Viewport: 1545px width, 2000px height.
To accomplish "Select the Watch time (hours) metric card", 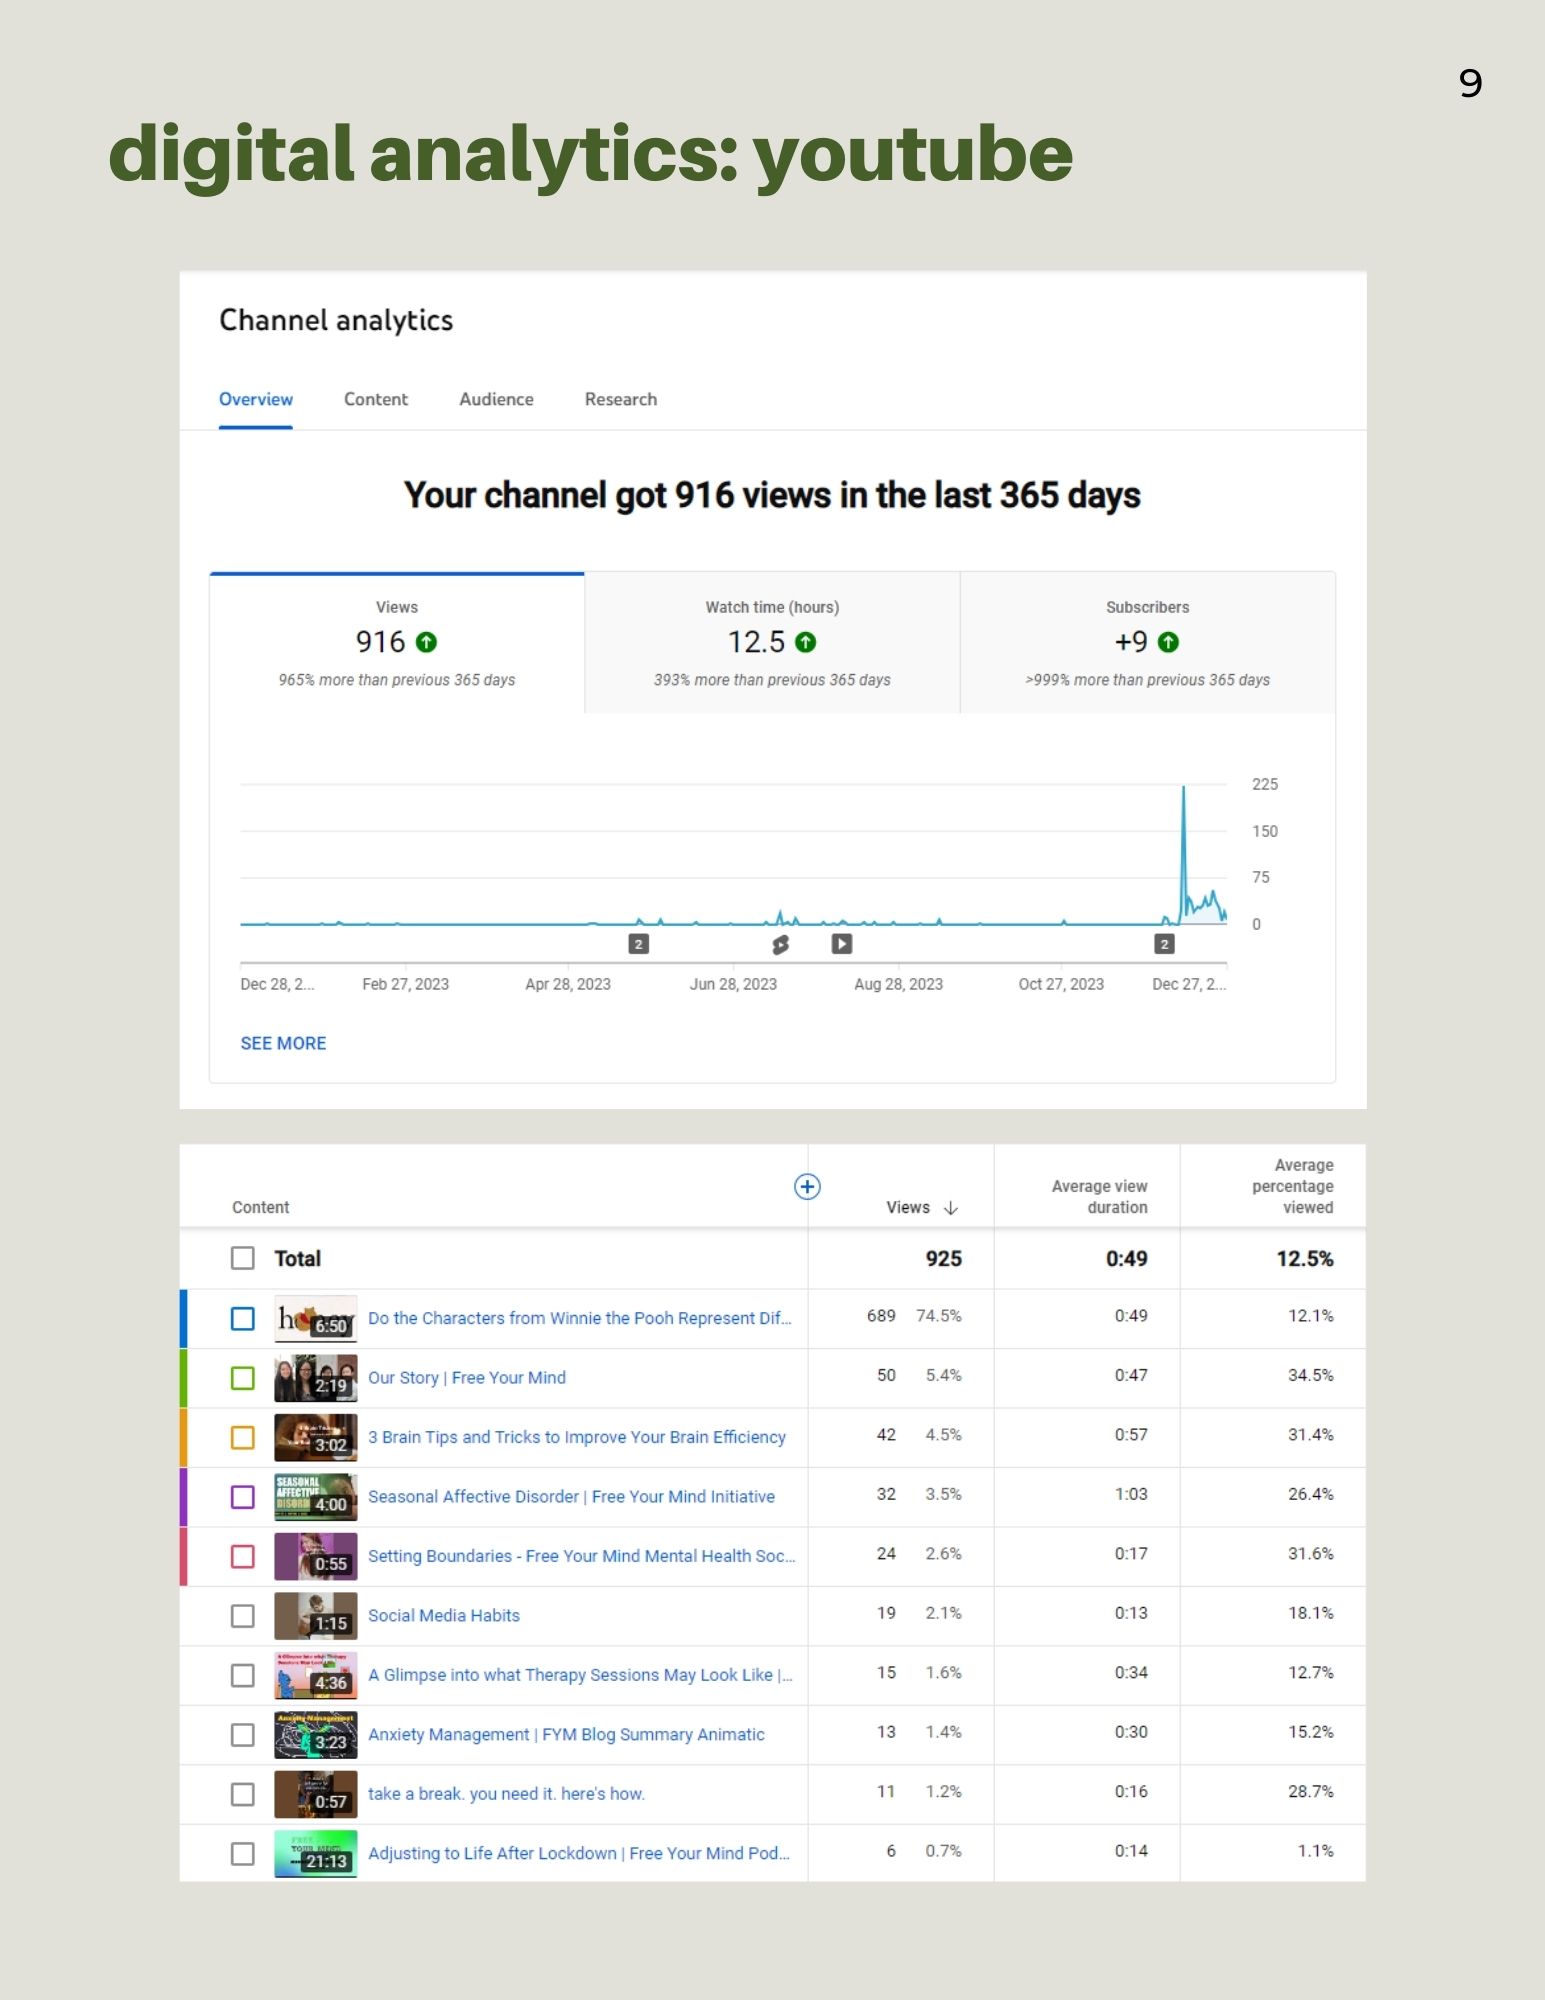I will point(772,642).
